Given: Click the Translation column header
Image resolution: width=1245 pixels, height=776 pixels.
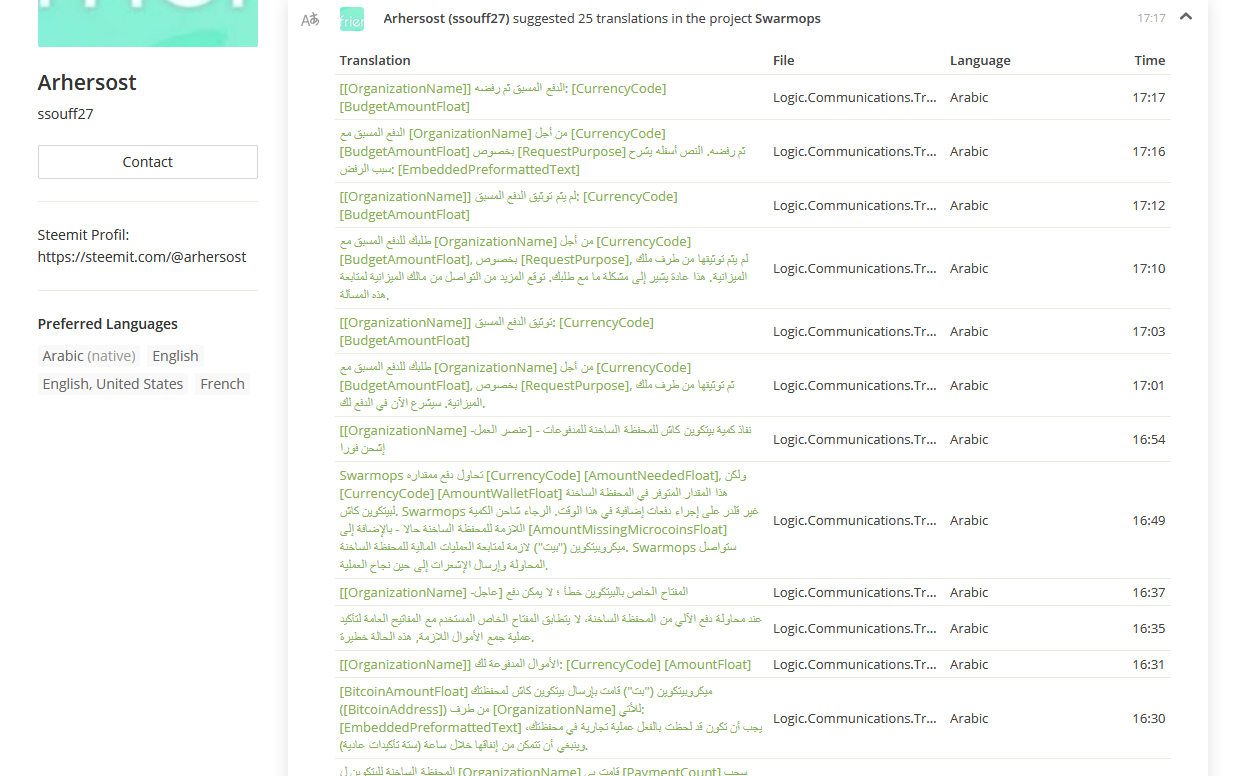Looking at the screenshot, I should coord(375,60).
